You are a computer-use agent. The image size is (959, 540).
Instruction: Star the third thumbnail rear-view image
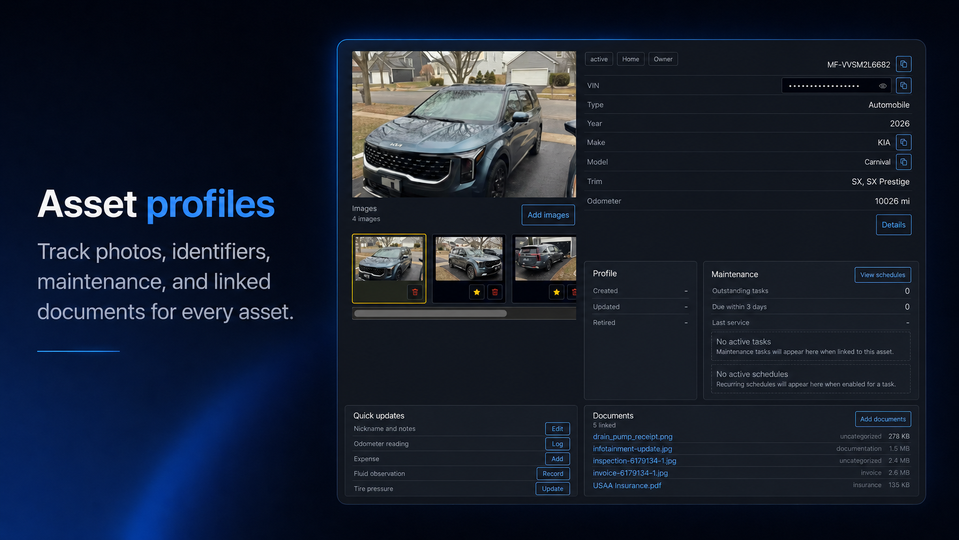coord(556,292)
